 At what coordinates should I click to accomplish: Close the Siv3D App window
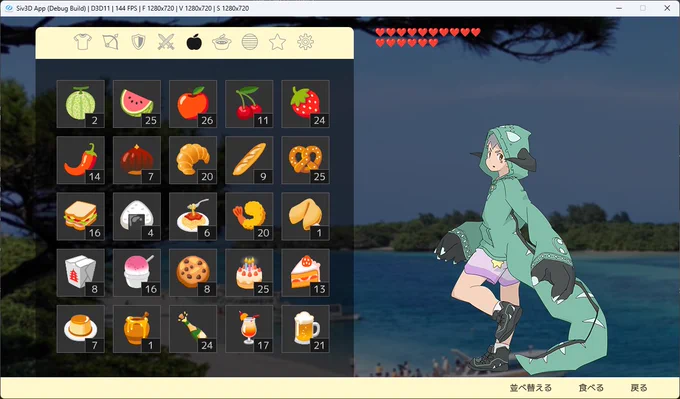(667, 8)
